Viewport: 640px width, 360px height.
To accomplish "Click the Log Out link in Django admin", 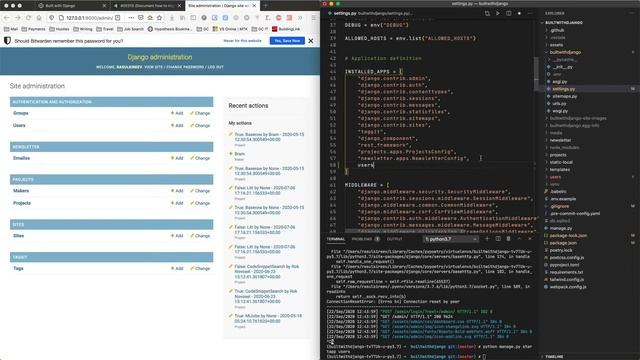I will click(x=216, y=67).
